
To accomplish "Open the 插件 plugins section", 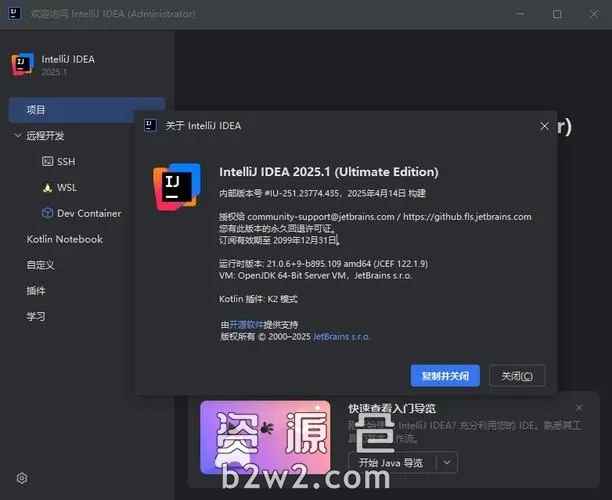I will (36, 290).
